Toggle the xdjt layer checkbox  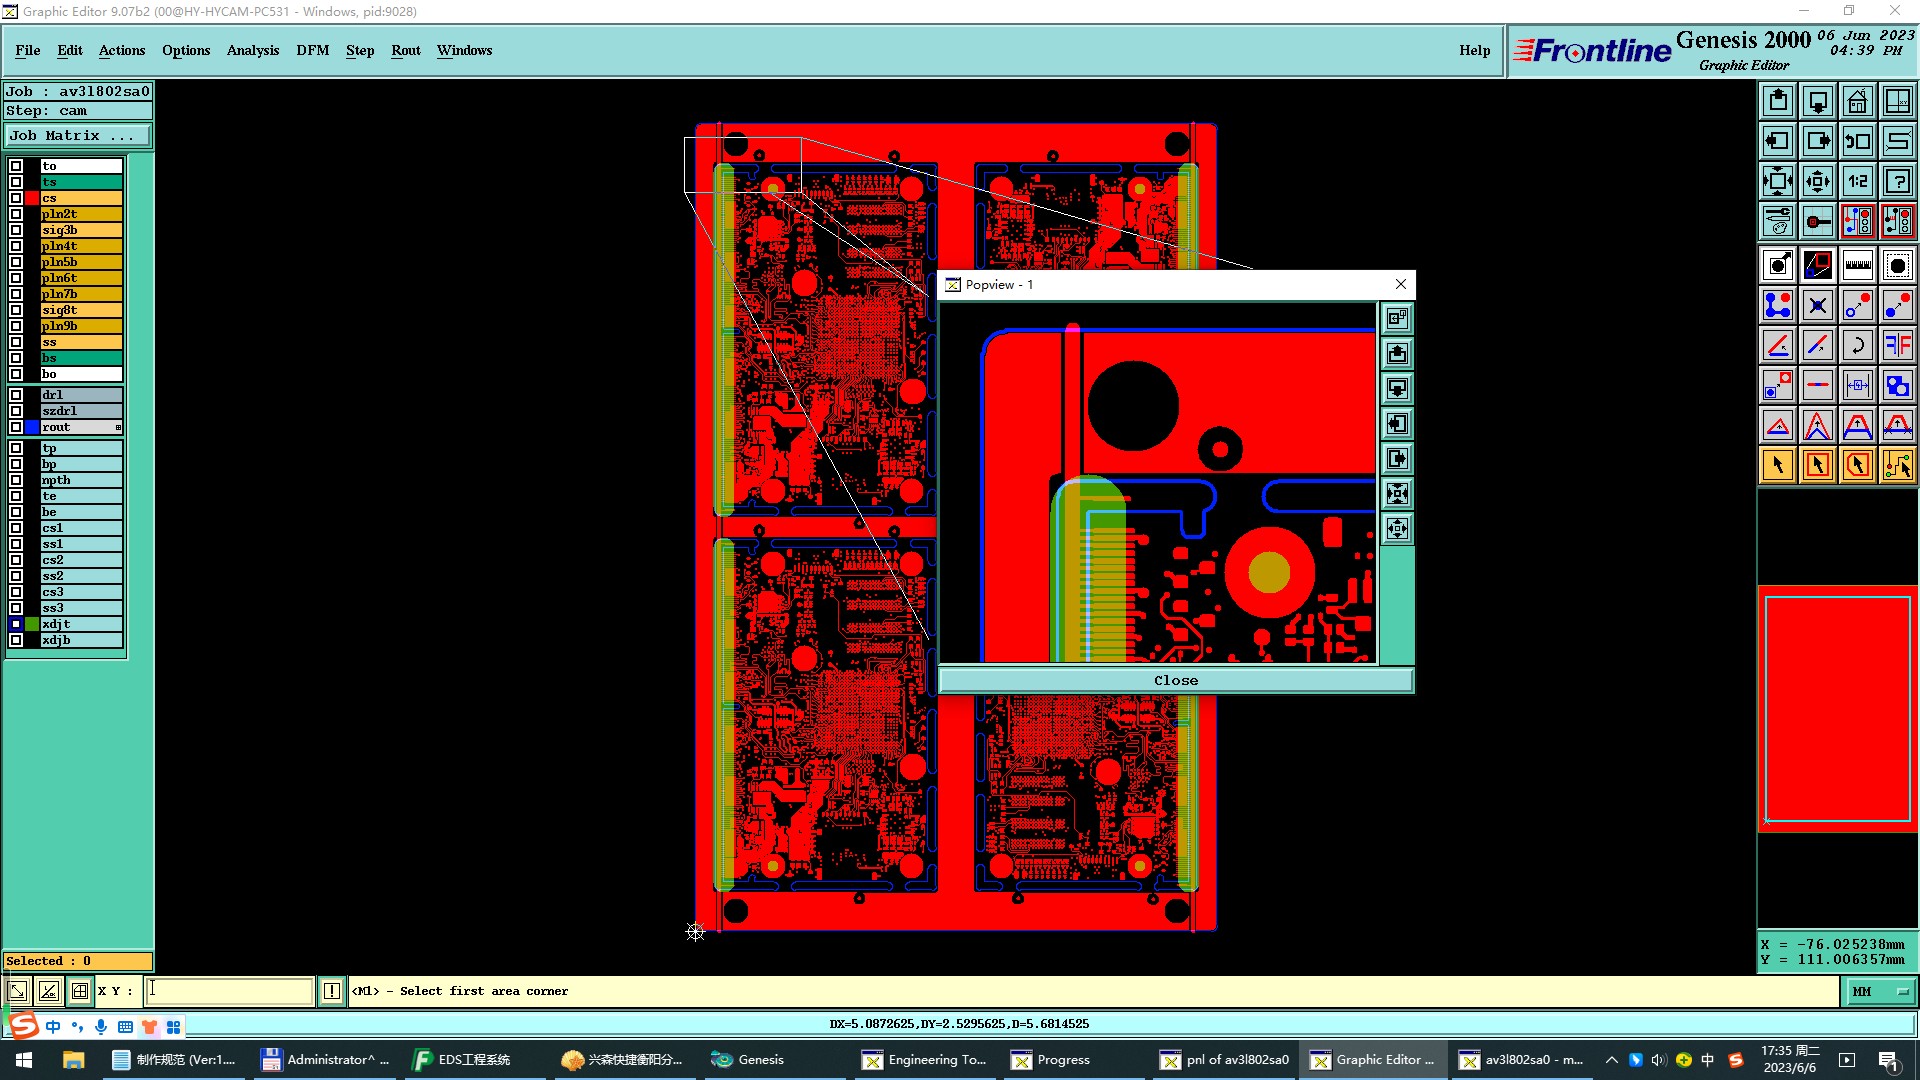pyautogui.click(x=16, y=624)
